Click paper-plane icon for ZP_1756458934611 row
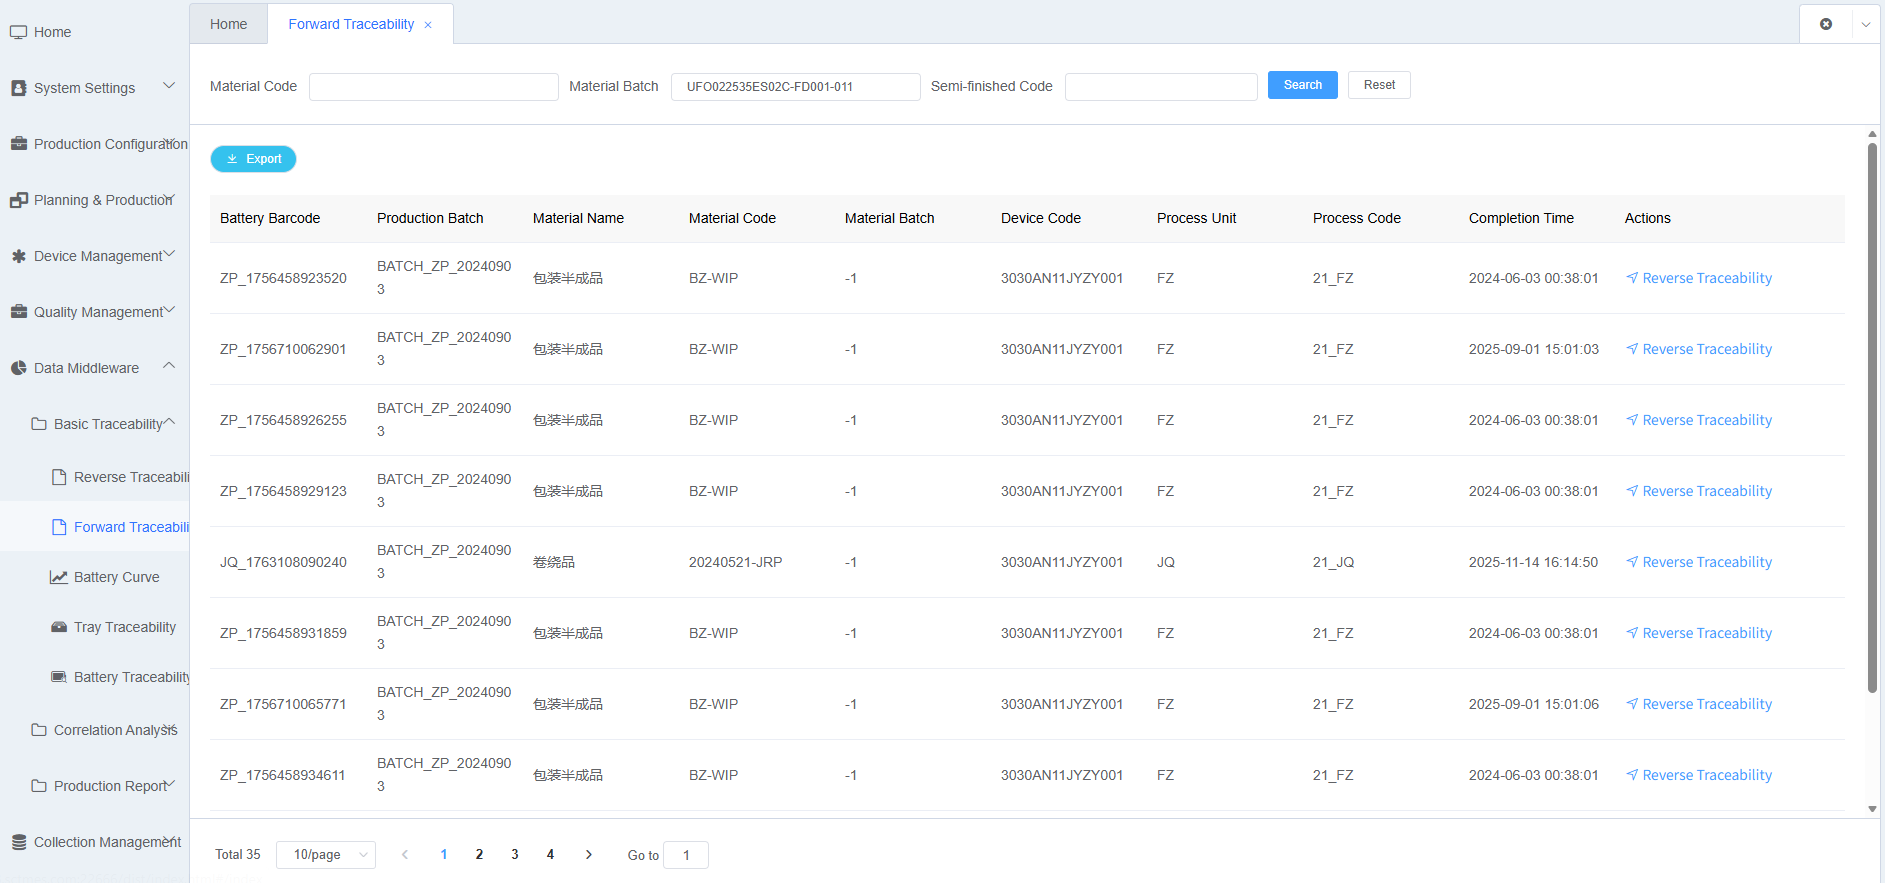Viewport: 1885px width, 883px height. click(1632, 775)
